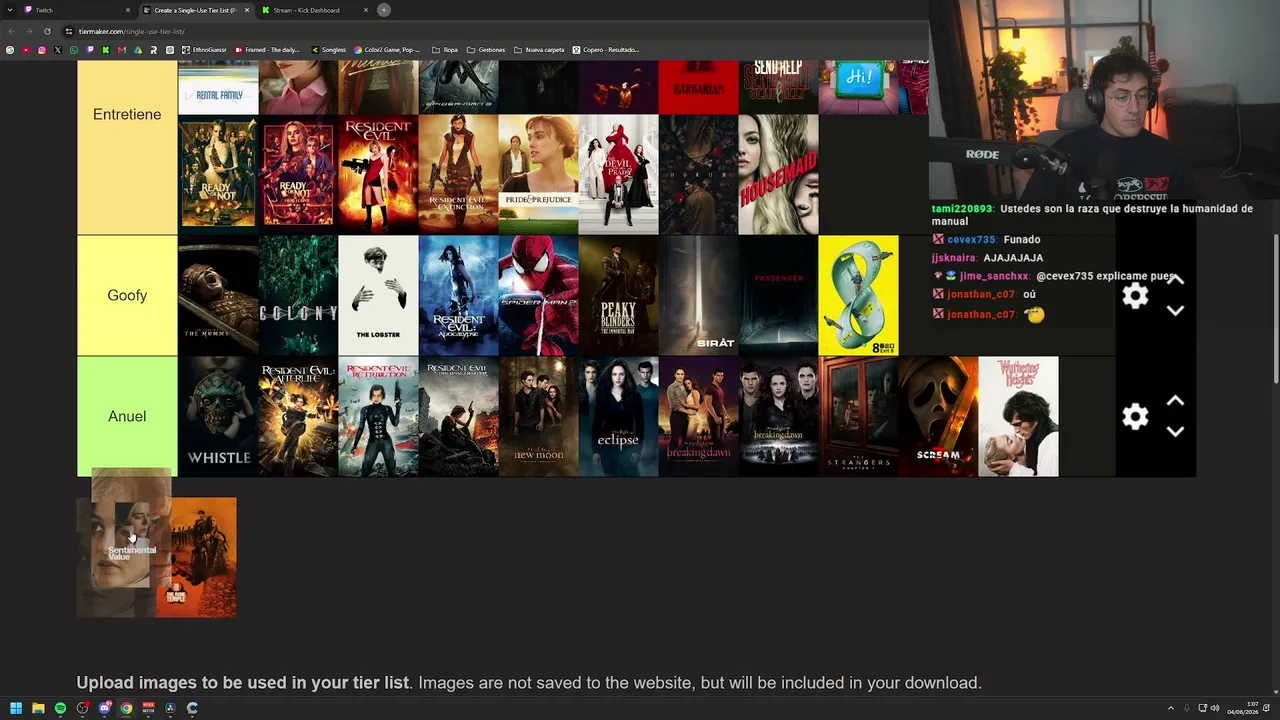This screenshot has height=720, width=1280.
Task: Show hidden system tray icons
Action: [1171, 708]
